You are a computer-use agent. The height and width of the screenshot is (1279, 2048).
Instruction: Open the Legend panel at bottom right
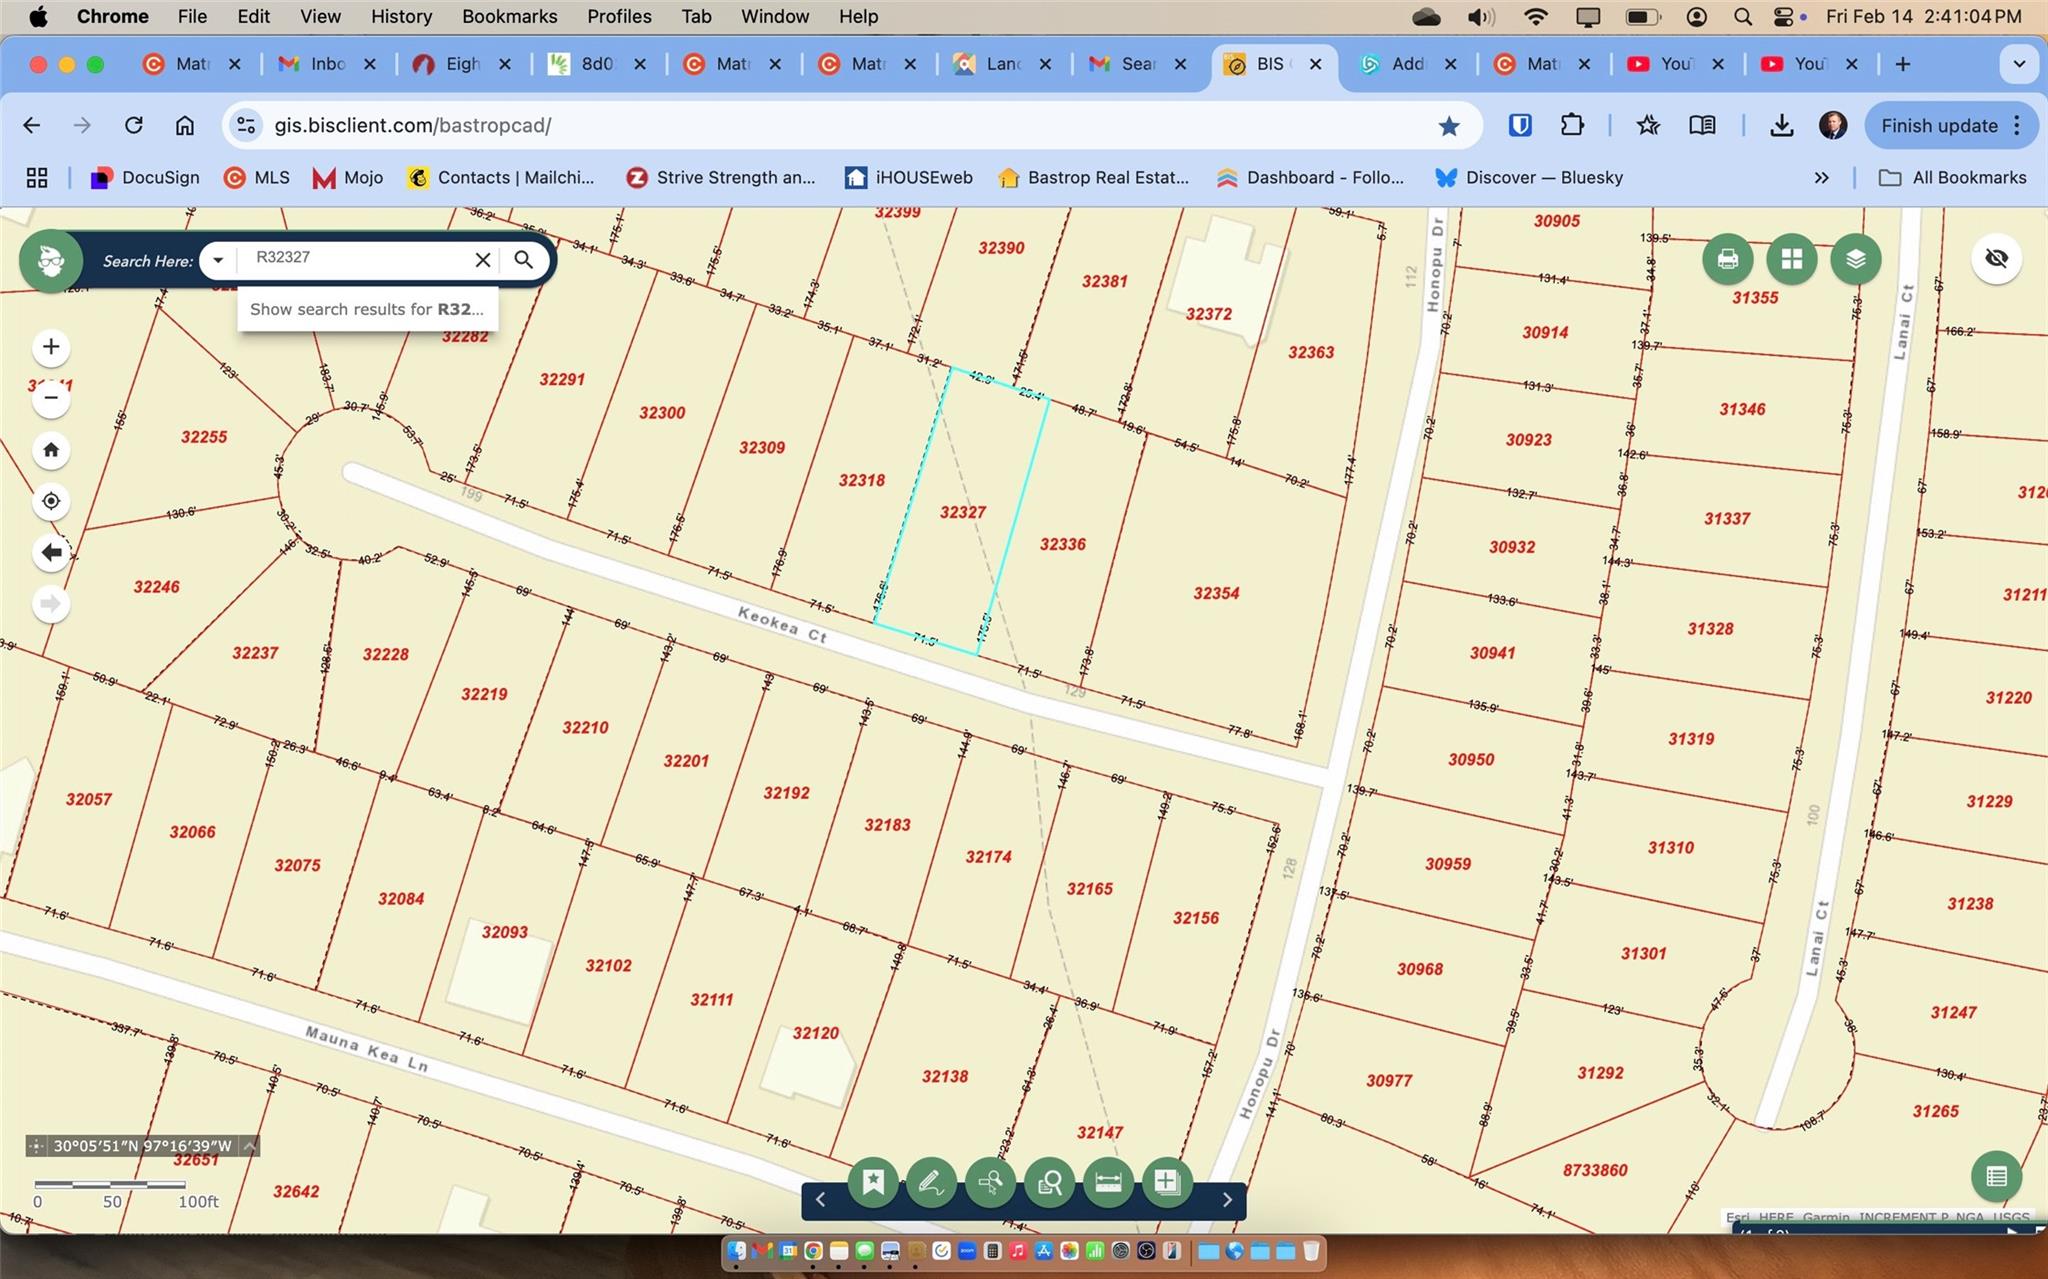point(1997,1177)
